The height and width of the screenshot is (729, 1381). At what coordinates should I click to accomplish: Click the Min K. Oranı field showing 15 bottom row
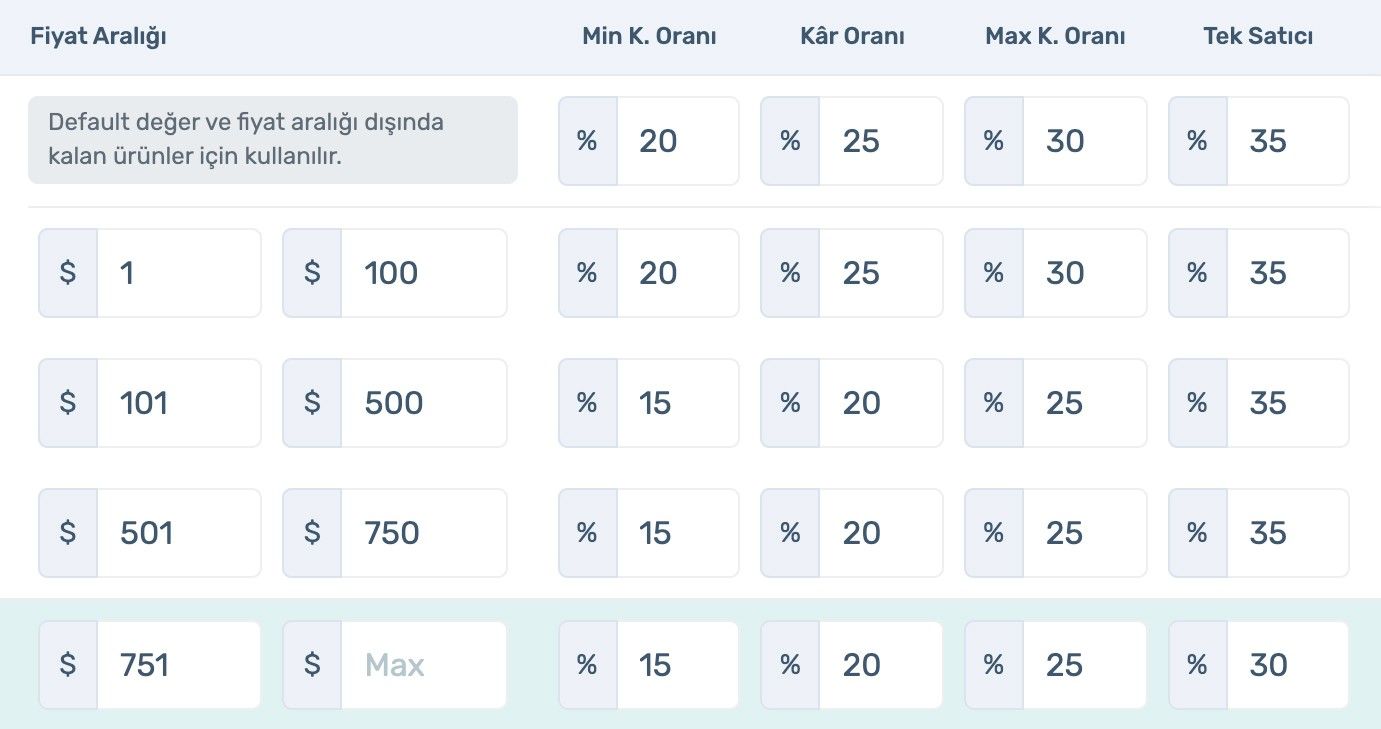click(675, 664)
